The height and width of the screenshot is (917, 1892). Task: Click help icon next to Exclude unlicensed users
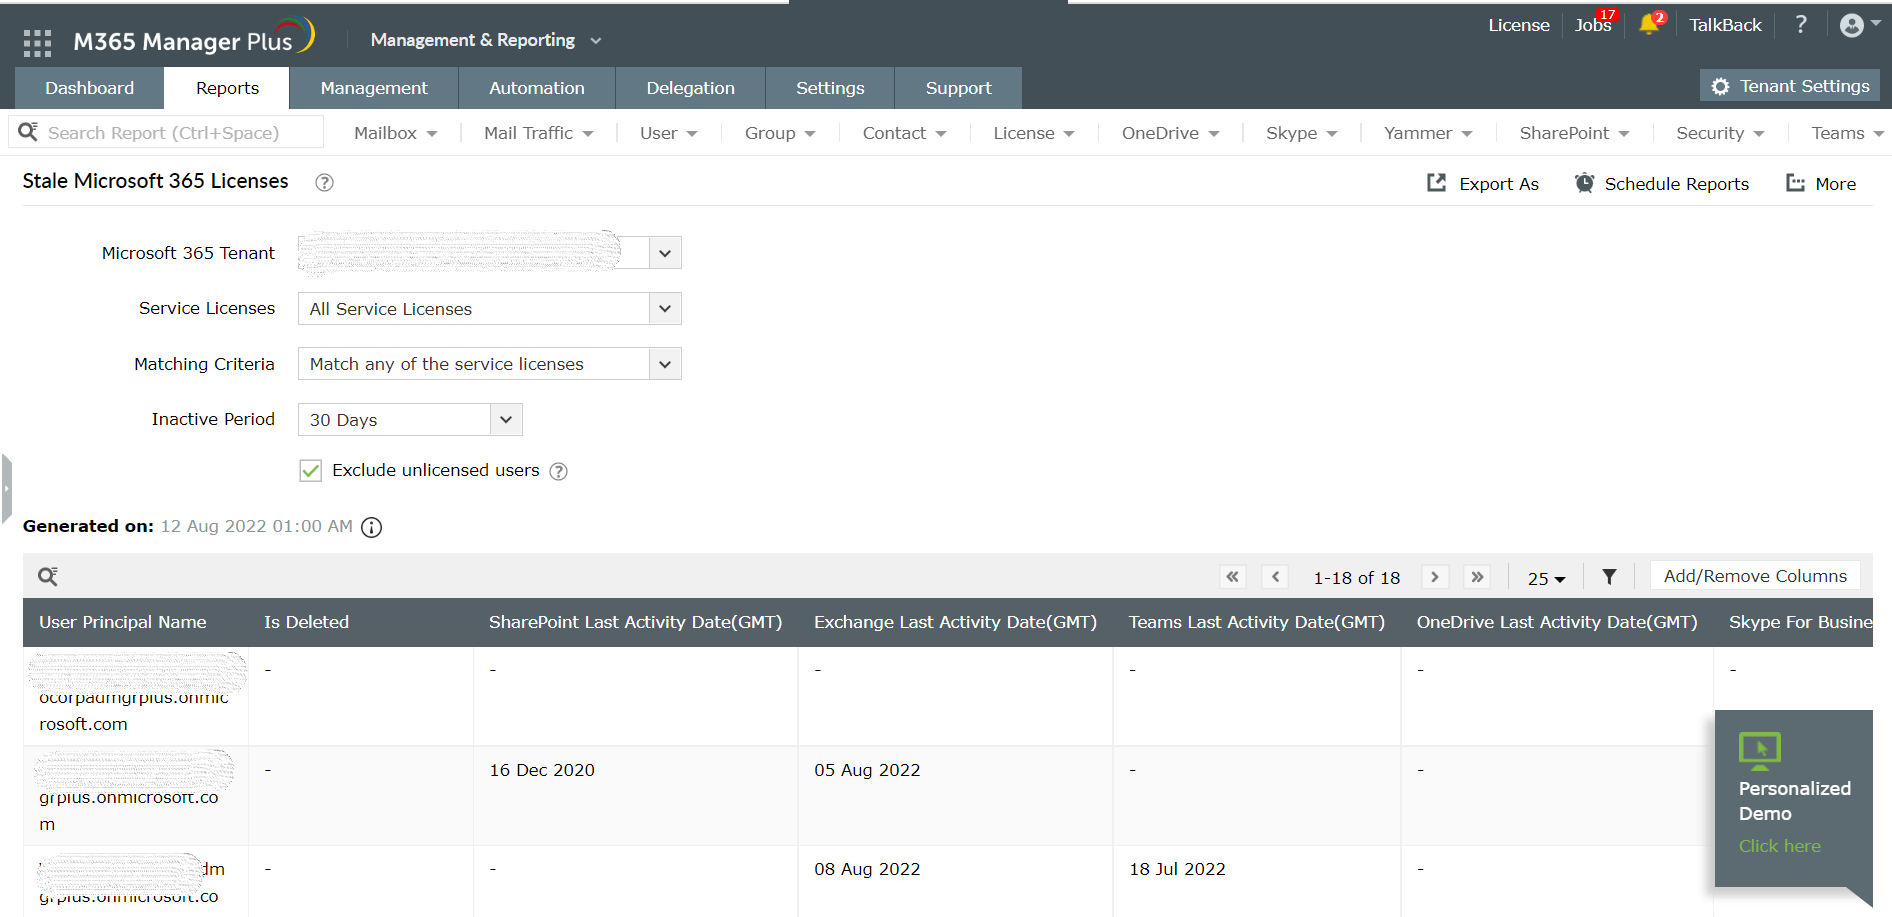559,471
